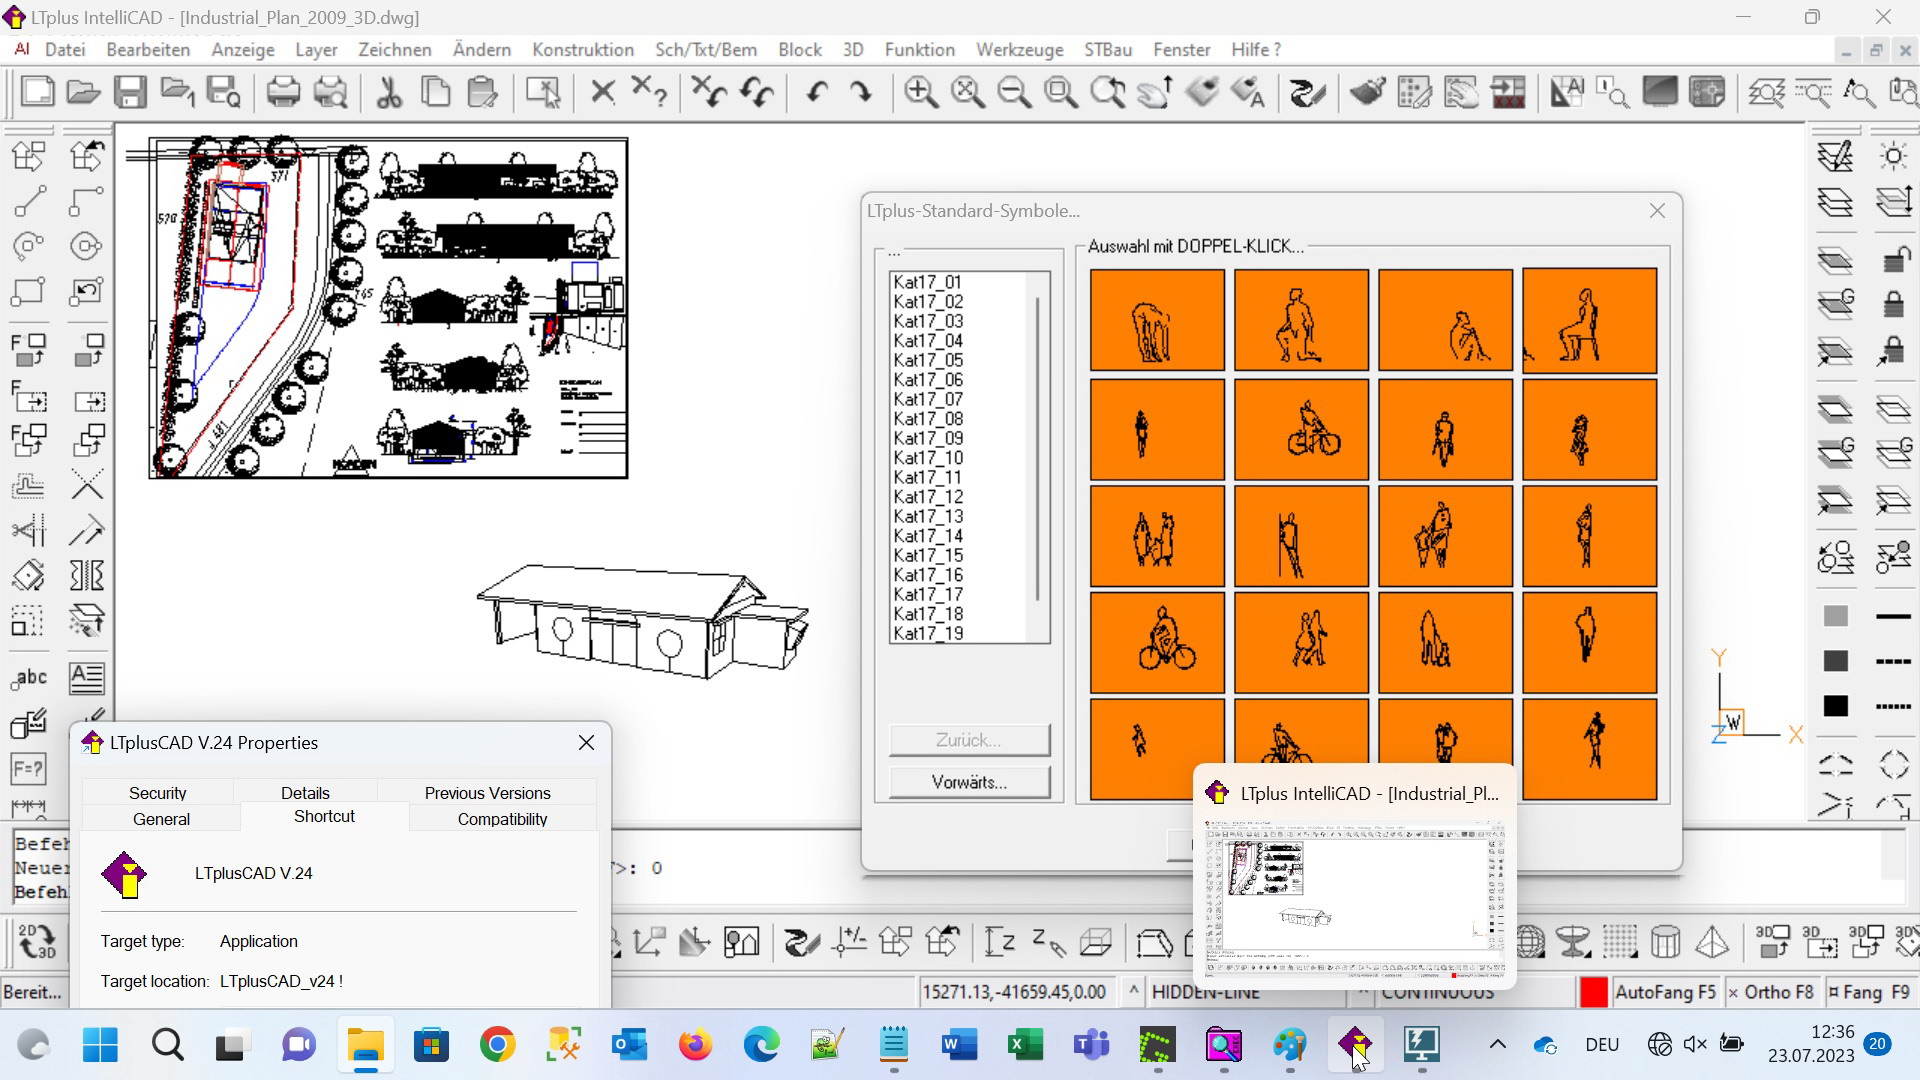Select the cyclist symbol in second row

tap(1301, 429)
